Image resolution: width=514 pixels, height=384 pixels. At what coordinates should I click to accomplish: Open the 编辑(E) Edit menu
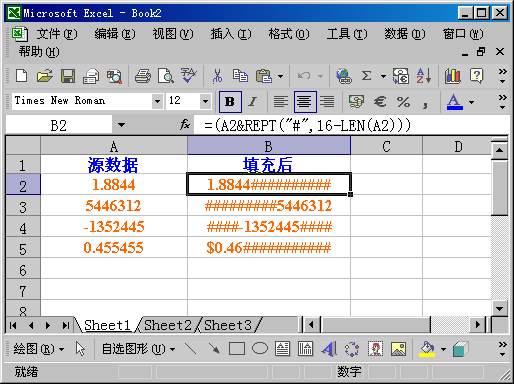point(115,34)
